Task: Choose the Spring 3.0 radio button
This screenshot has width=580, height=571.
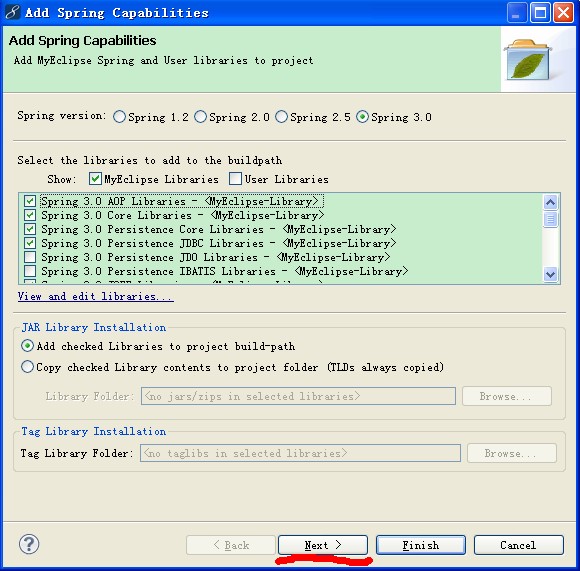Action: click(x=362, y=117)
